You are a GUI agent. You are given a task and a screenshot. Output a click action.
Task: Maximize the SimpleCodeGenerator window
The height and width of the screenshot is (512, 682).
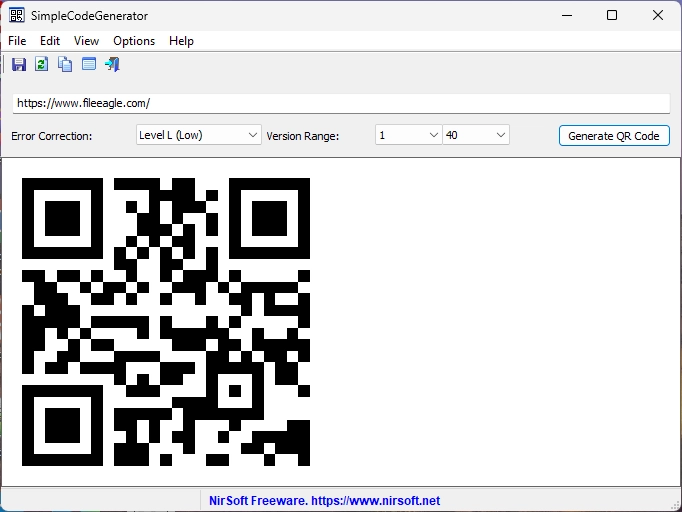pyautogui.click(x=612, y=16)
